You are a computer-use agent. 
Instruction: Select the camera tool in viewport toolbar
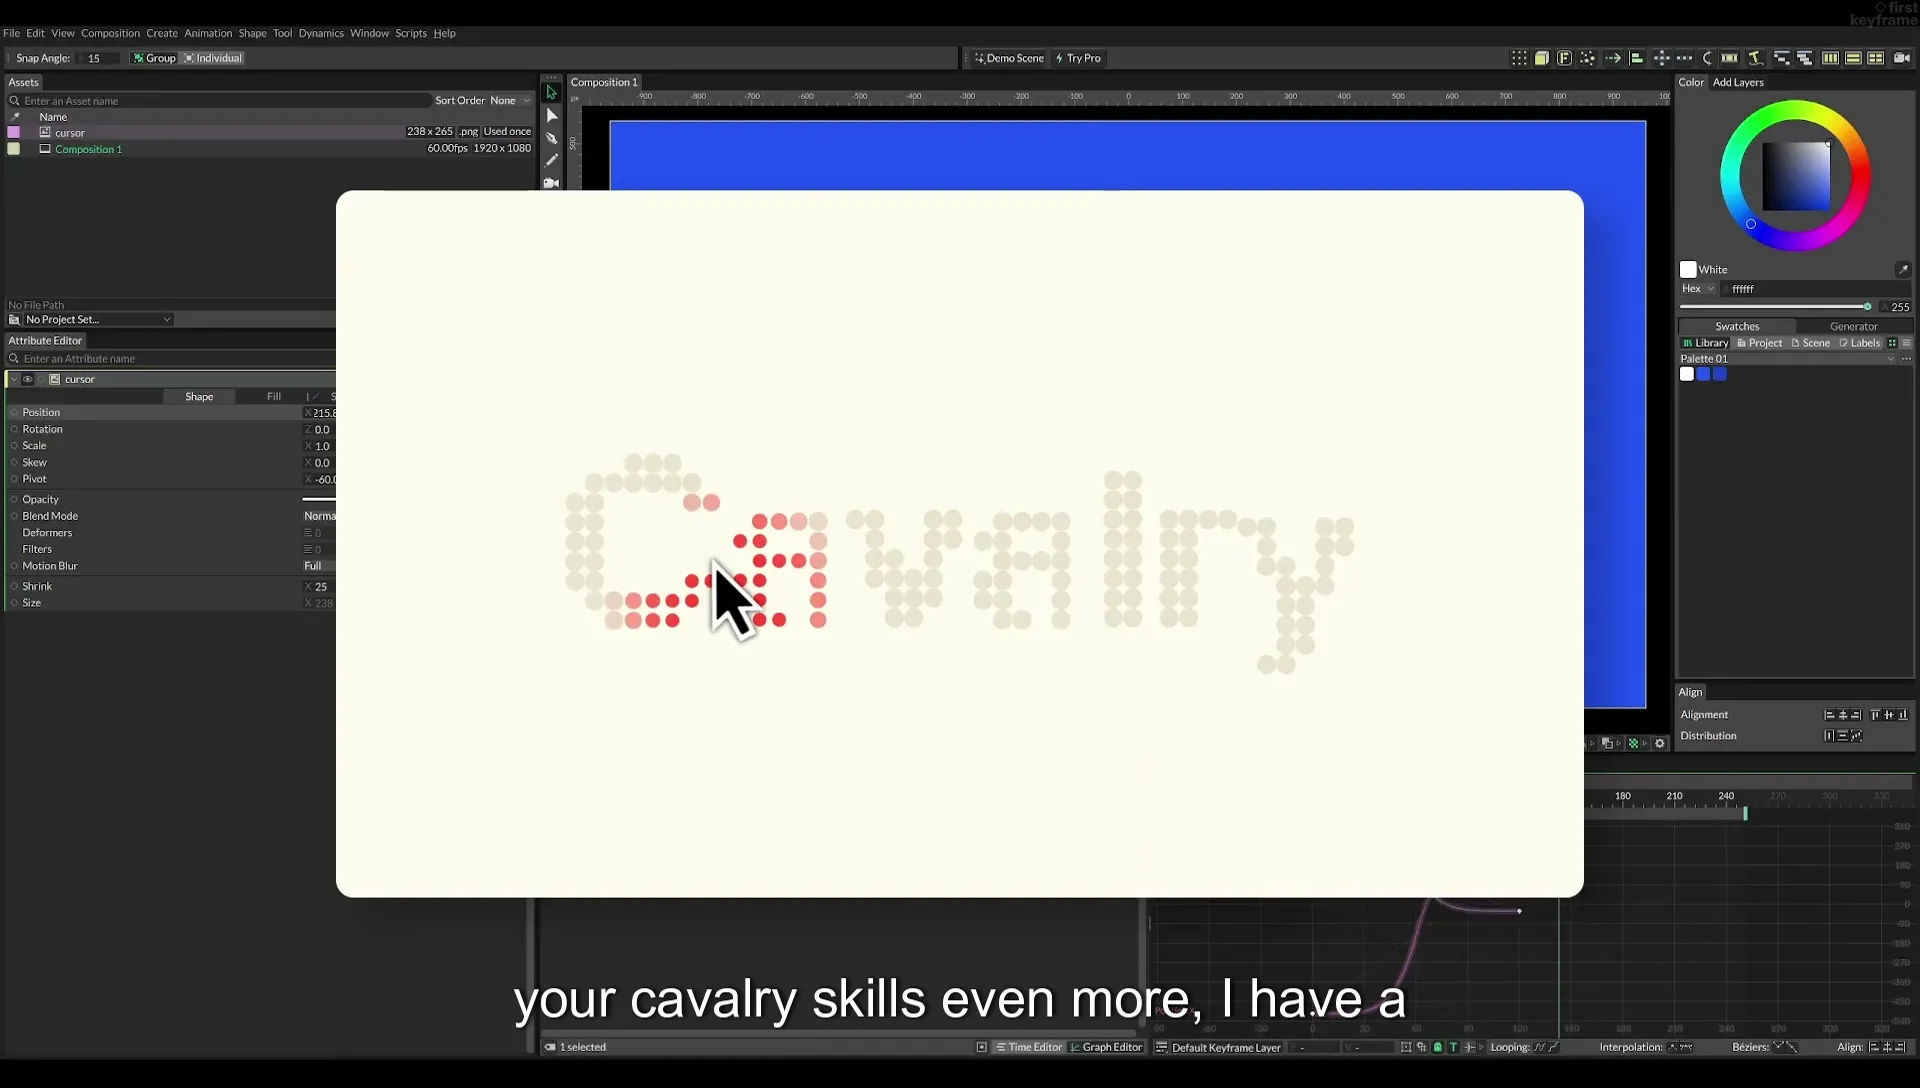click(551, 183)
